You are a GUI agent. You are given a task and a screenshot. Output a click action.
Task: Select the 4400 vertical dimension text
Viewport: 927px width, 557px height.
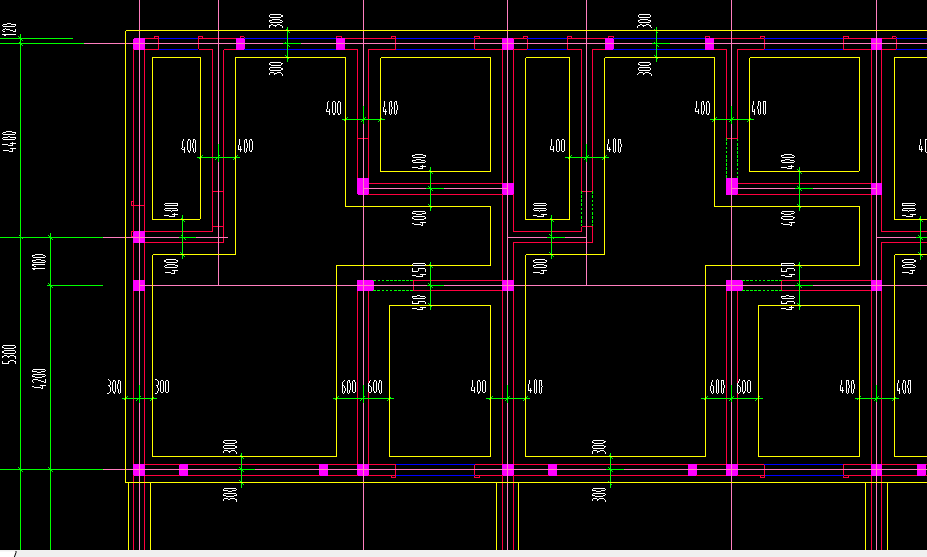tap(9, 141)
